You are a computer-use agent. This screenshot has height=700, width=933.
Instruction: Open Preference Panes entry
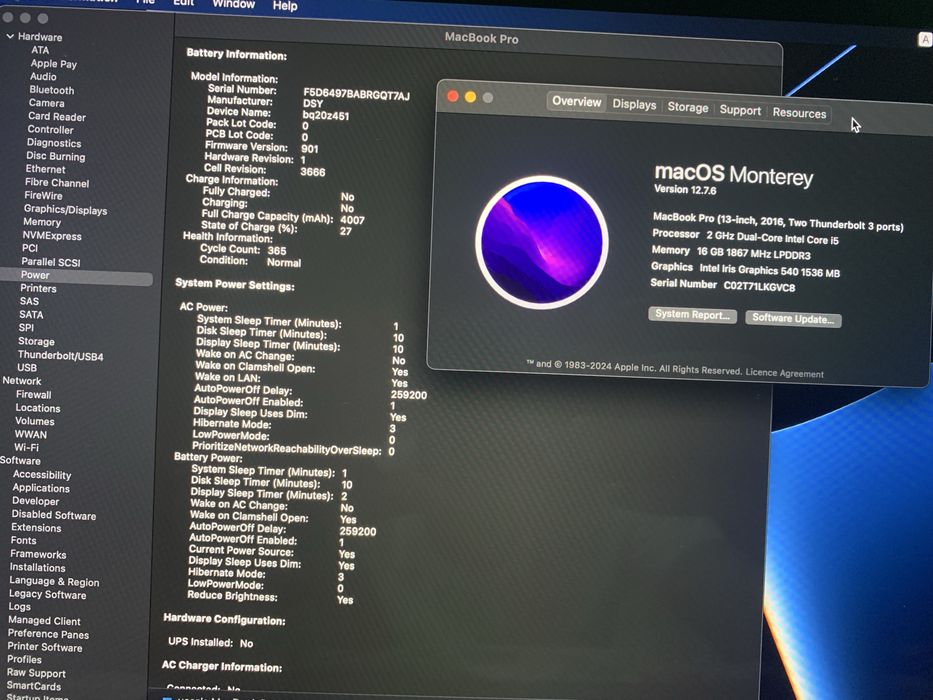pos(48,635)
